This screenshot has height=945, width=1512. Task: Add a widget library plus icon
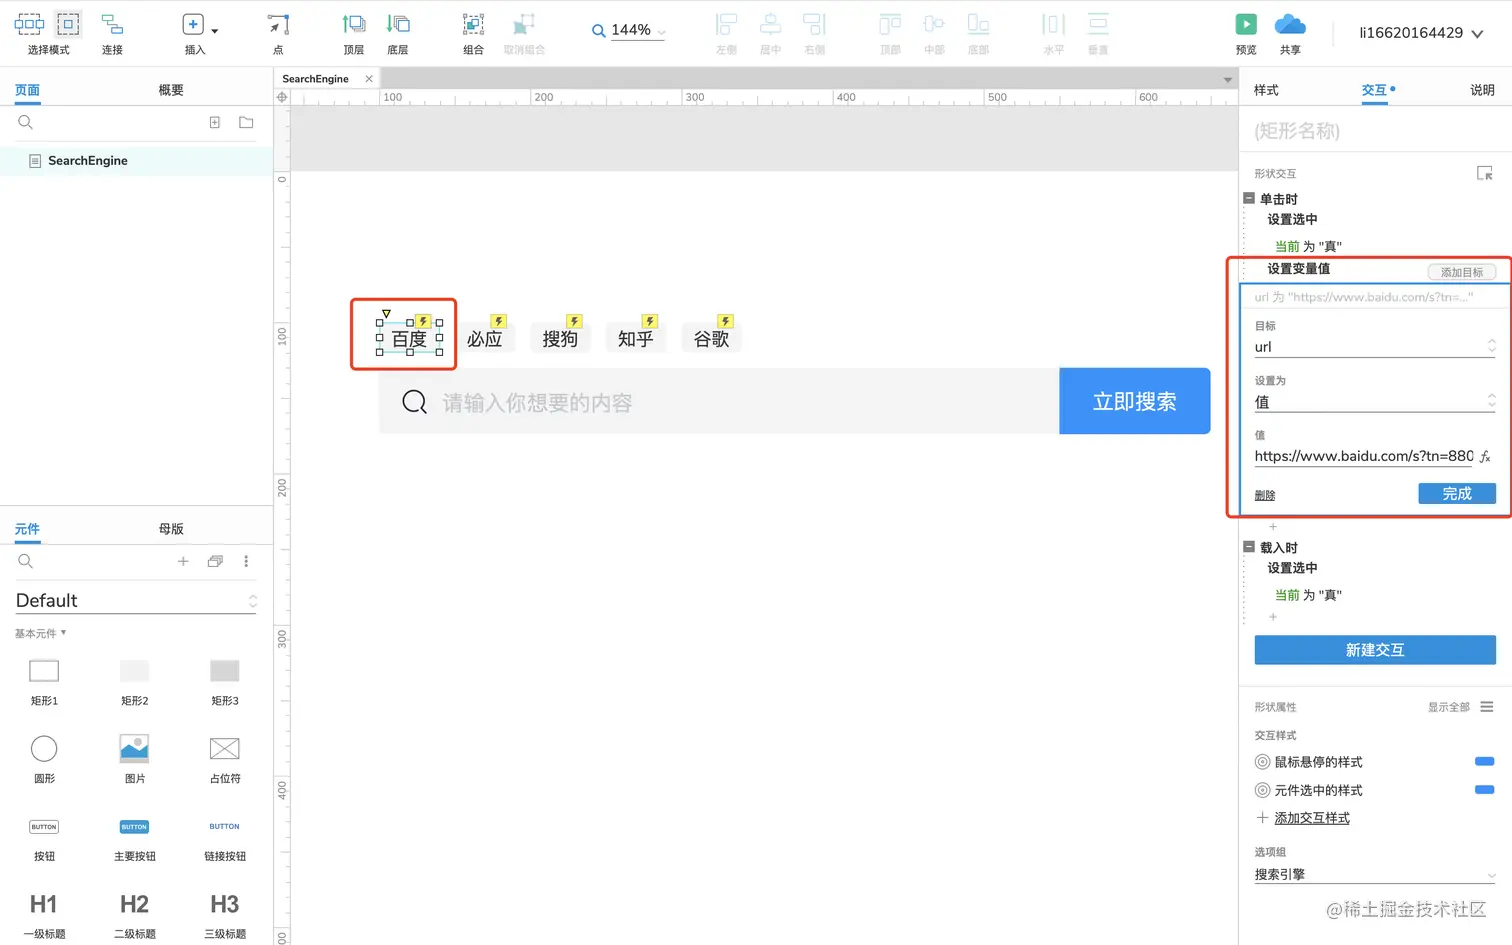[183, 561]
